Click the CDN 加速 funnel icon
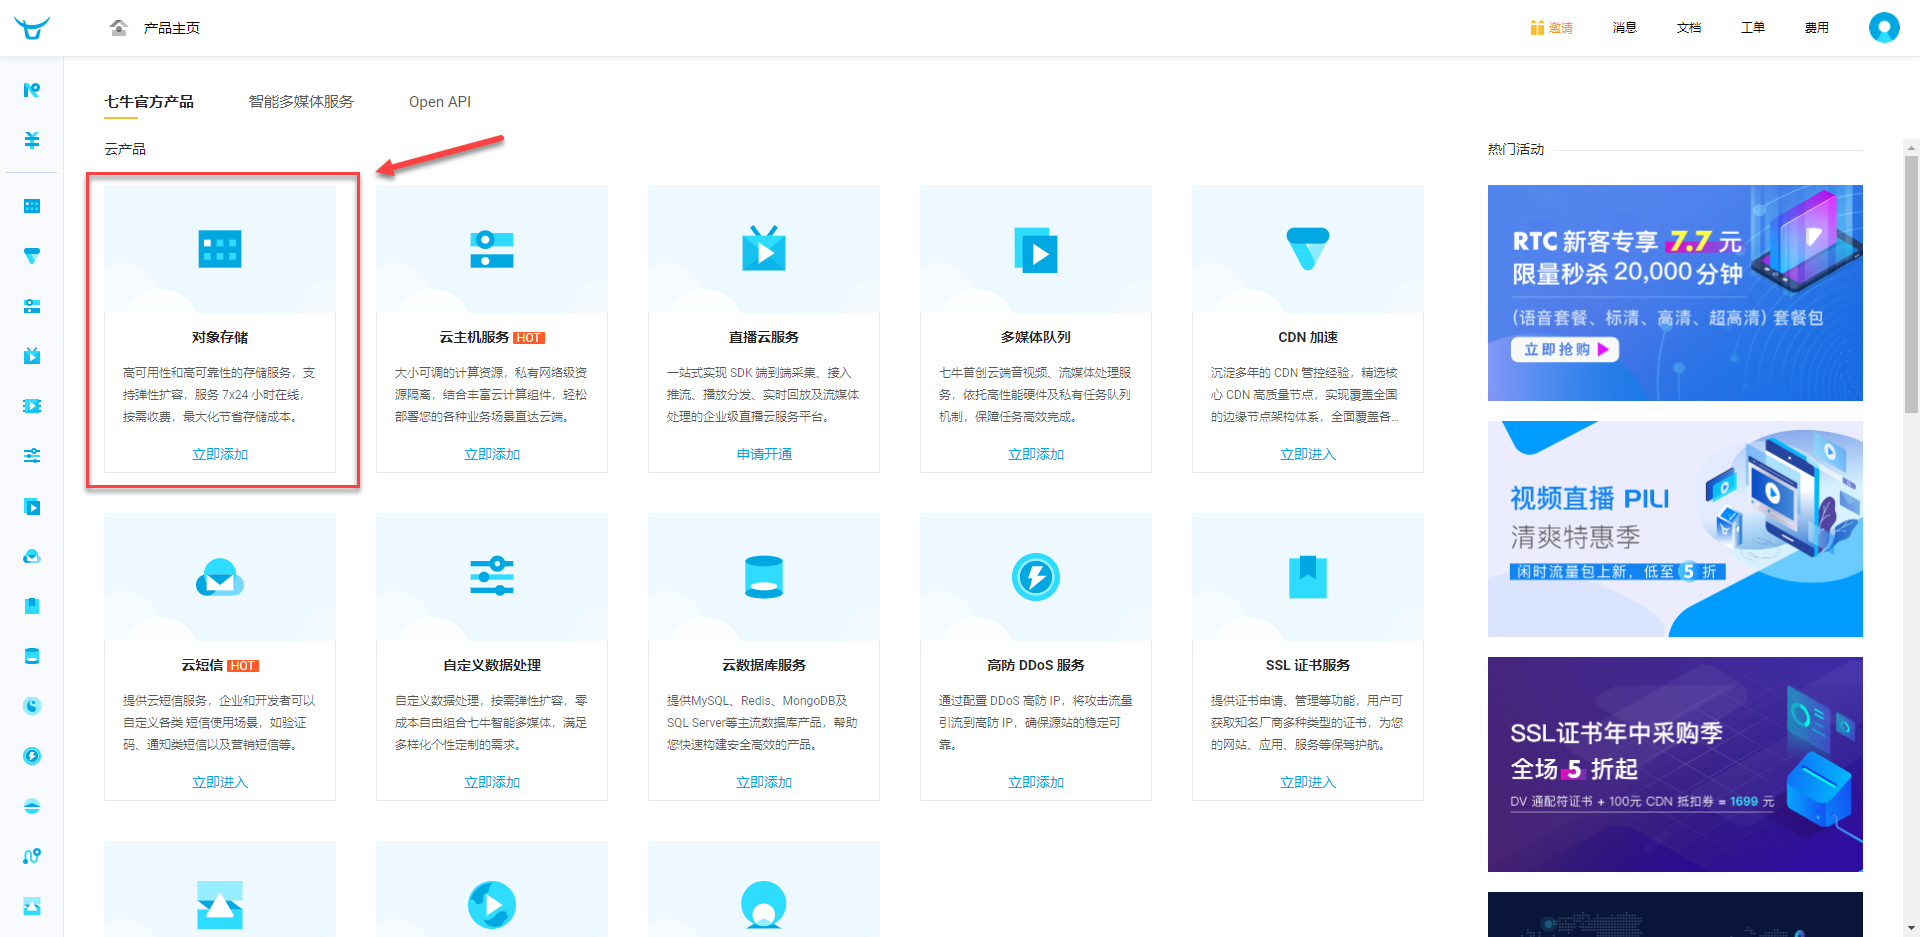The width and height of the screenshot is (1920, 937). (1308, 249)
